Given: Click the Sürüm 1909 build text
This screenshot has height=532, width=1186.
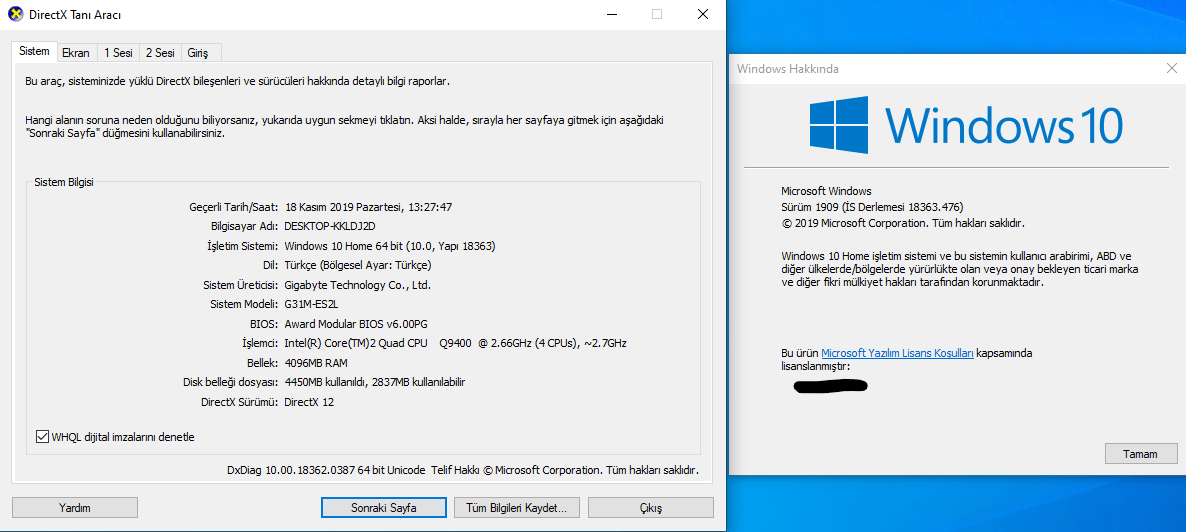Looking at the screenshot, I should click(x=872, y=207).
